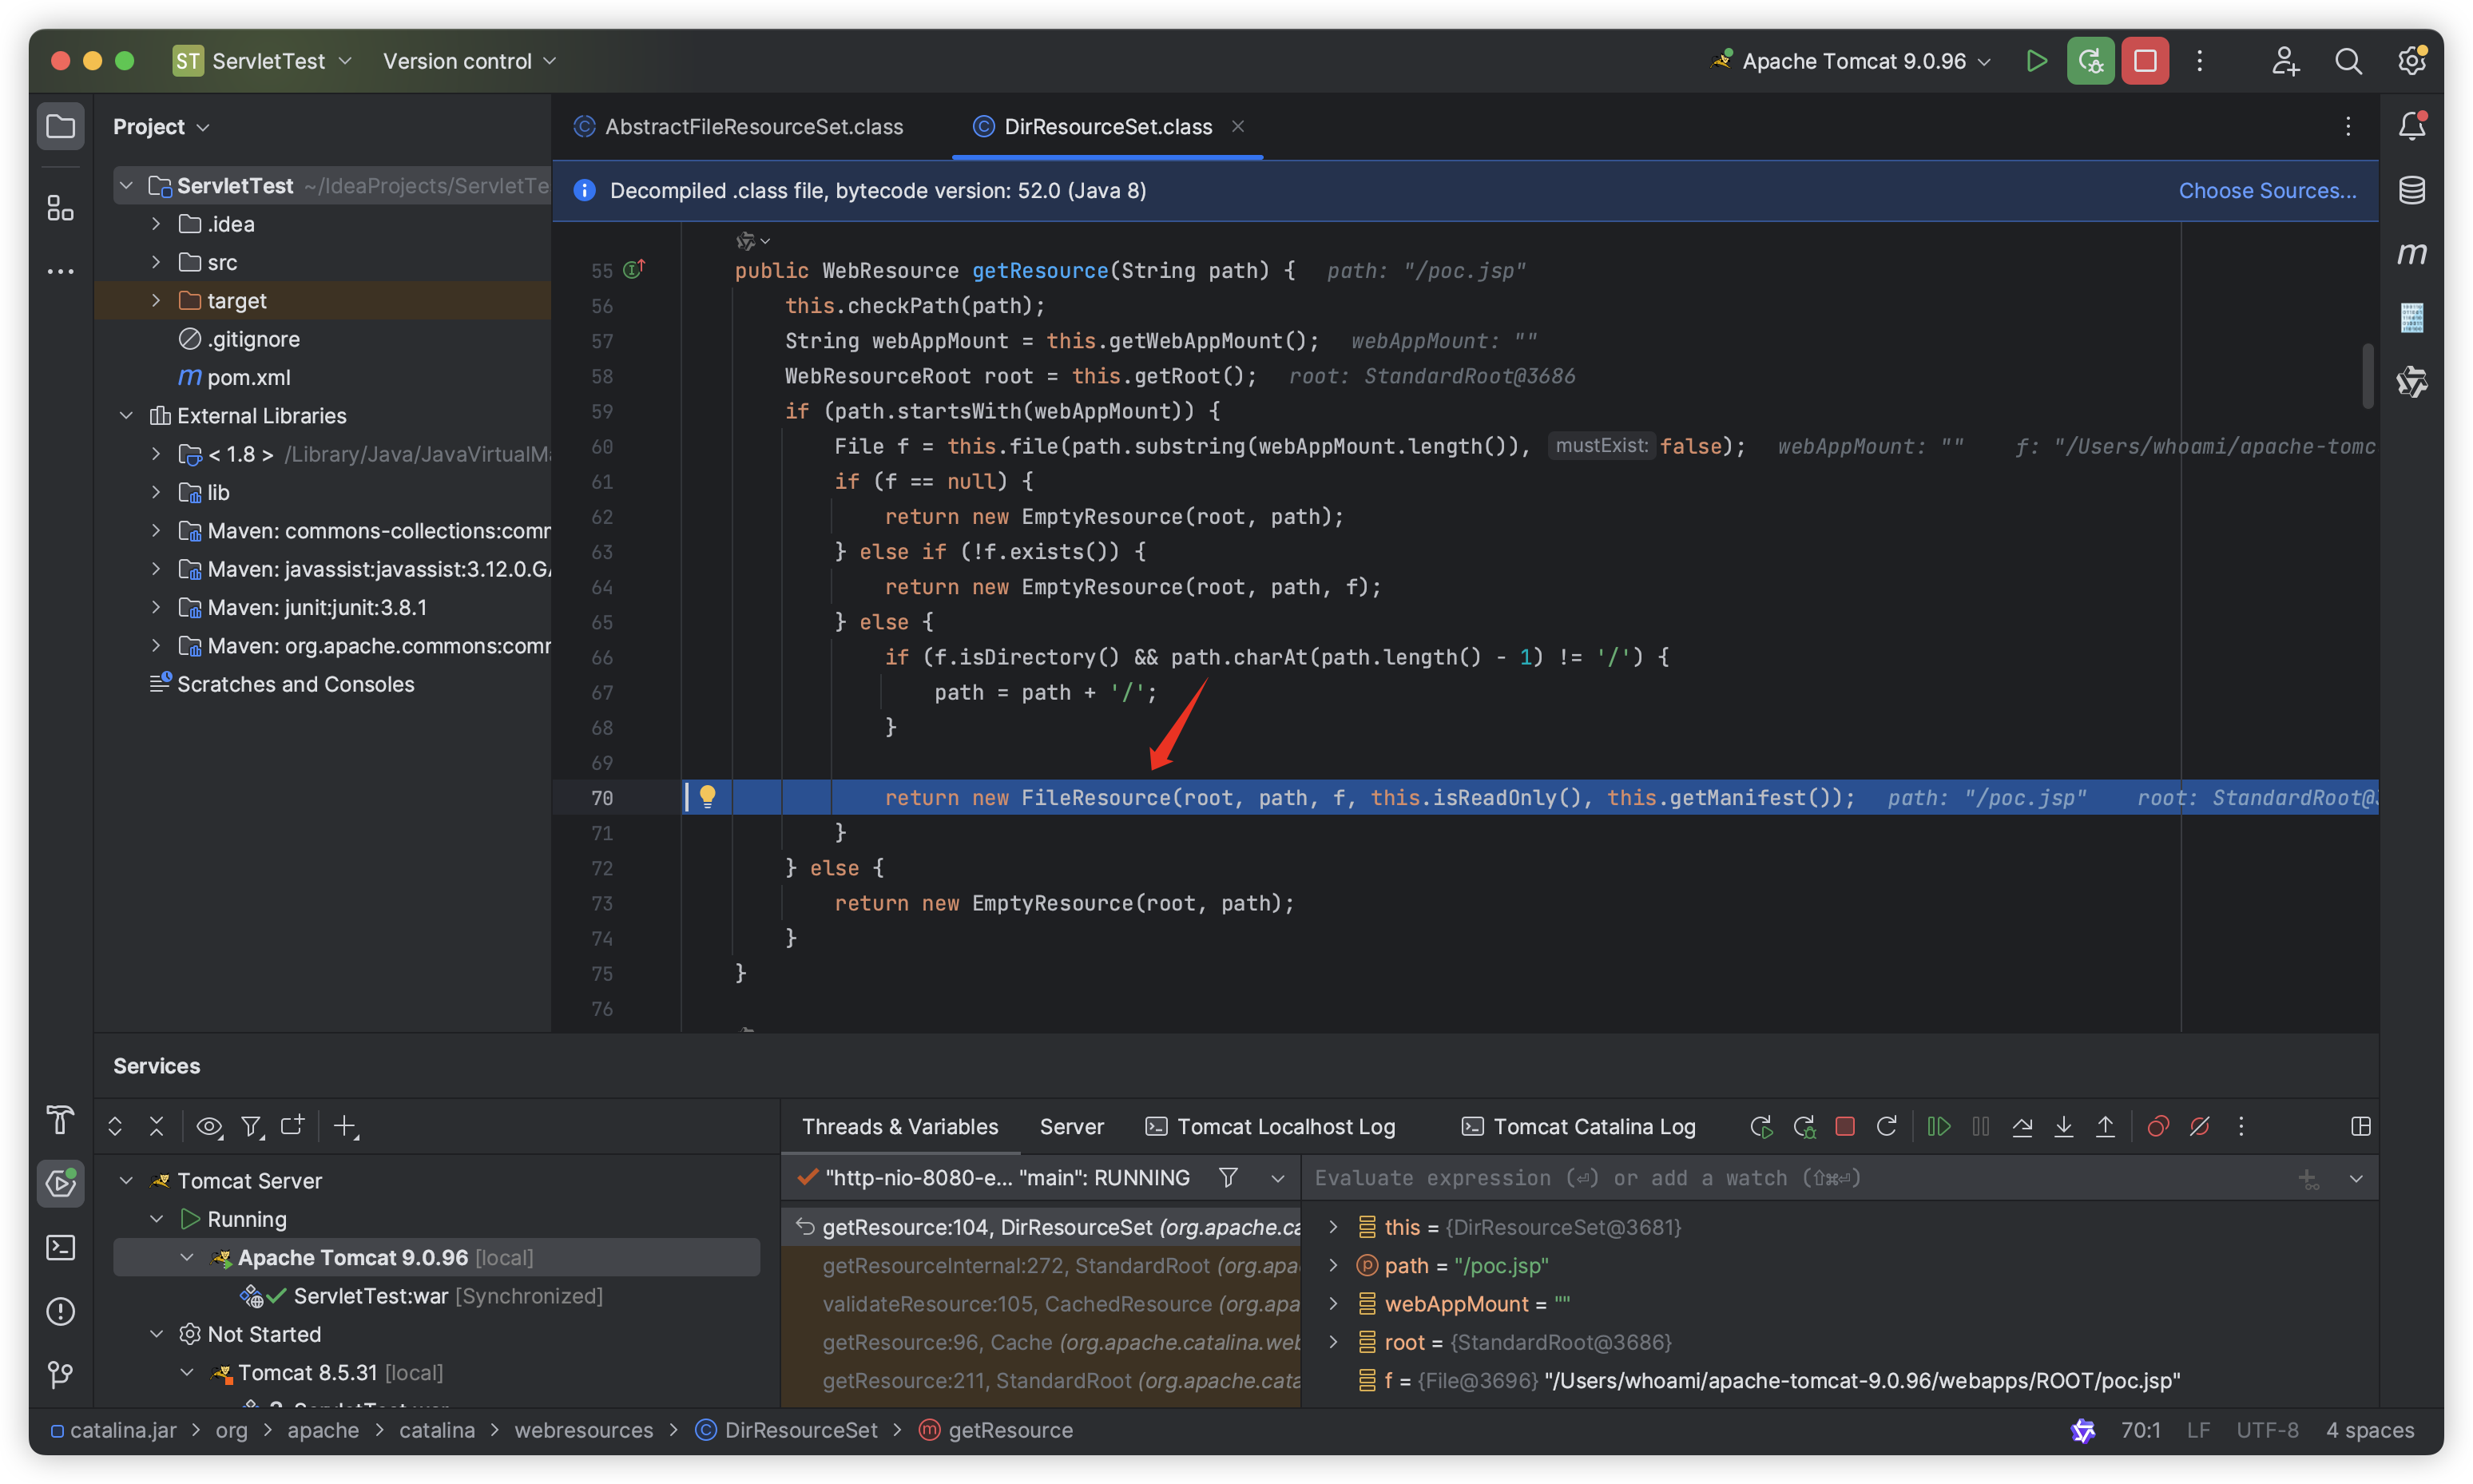The image size is (2473, 1484).
Task: Collapse all services in Services toolbar
Action: click(156, 1126)
